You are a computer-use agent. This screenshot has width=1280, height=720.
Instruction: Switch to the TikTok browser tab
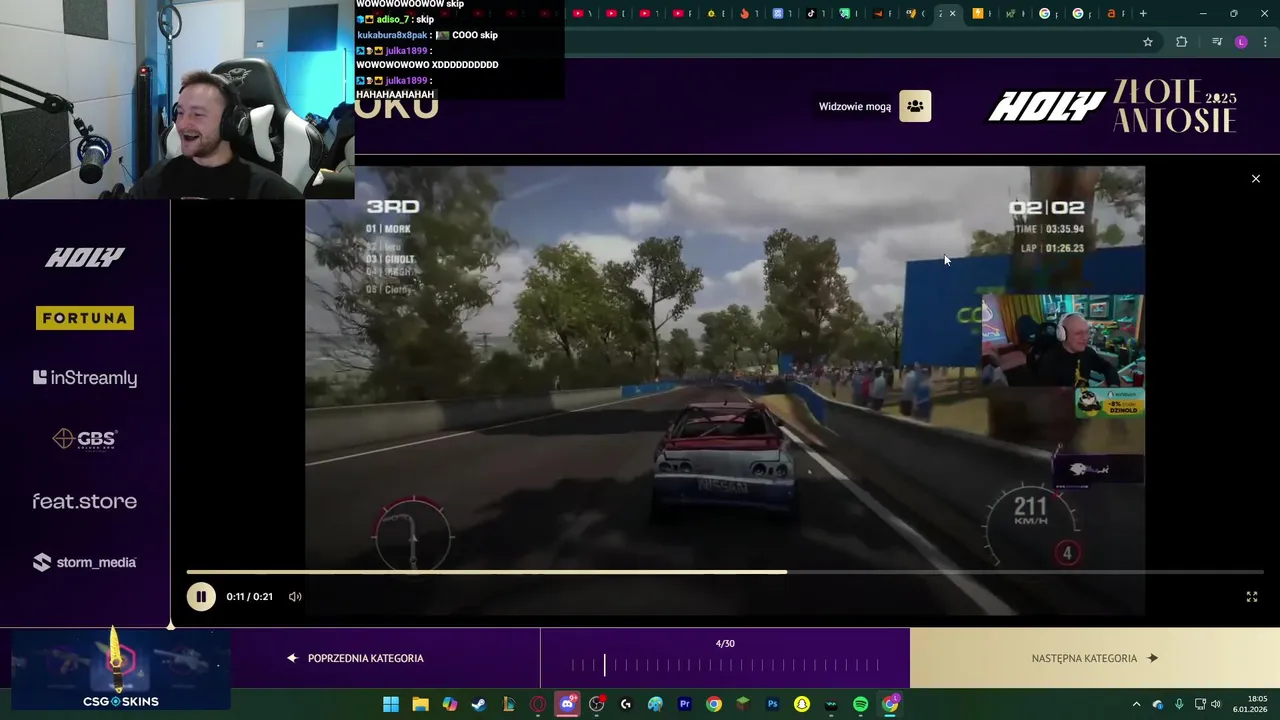(x=811, y=13)
